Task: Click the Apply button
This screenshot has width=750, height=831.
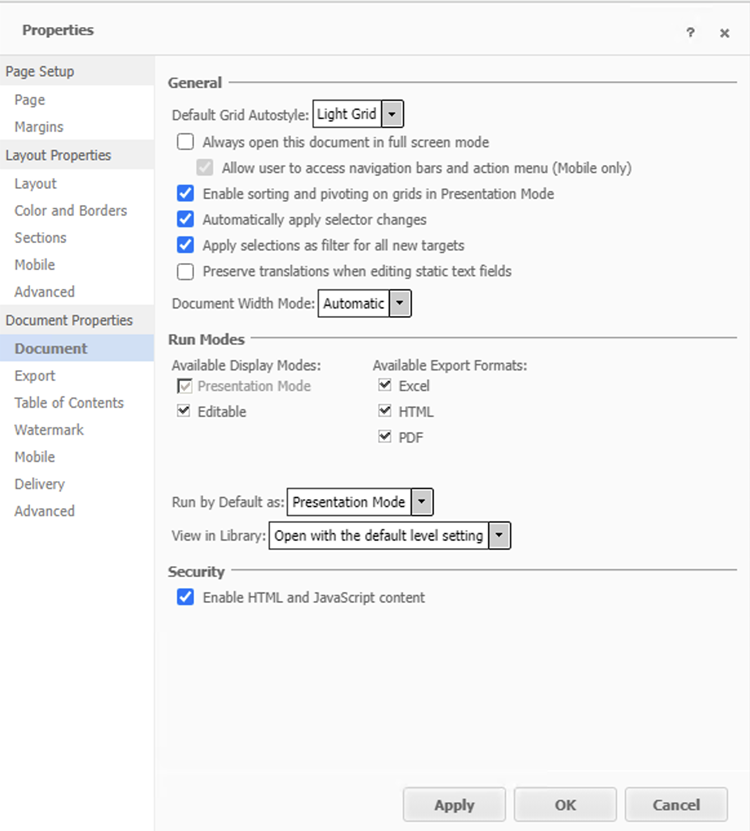Action: point(454,805)
